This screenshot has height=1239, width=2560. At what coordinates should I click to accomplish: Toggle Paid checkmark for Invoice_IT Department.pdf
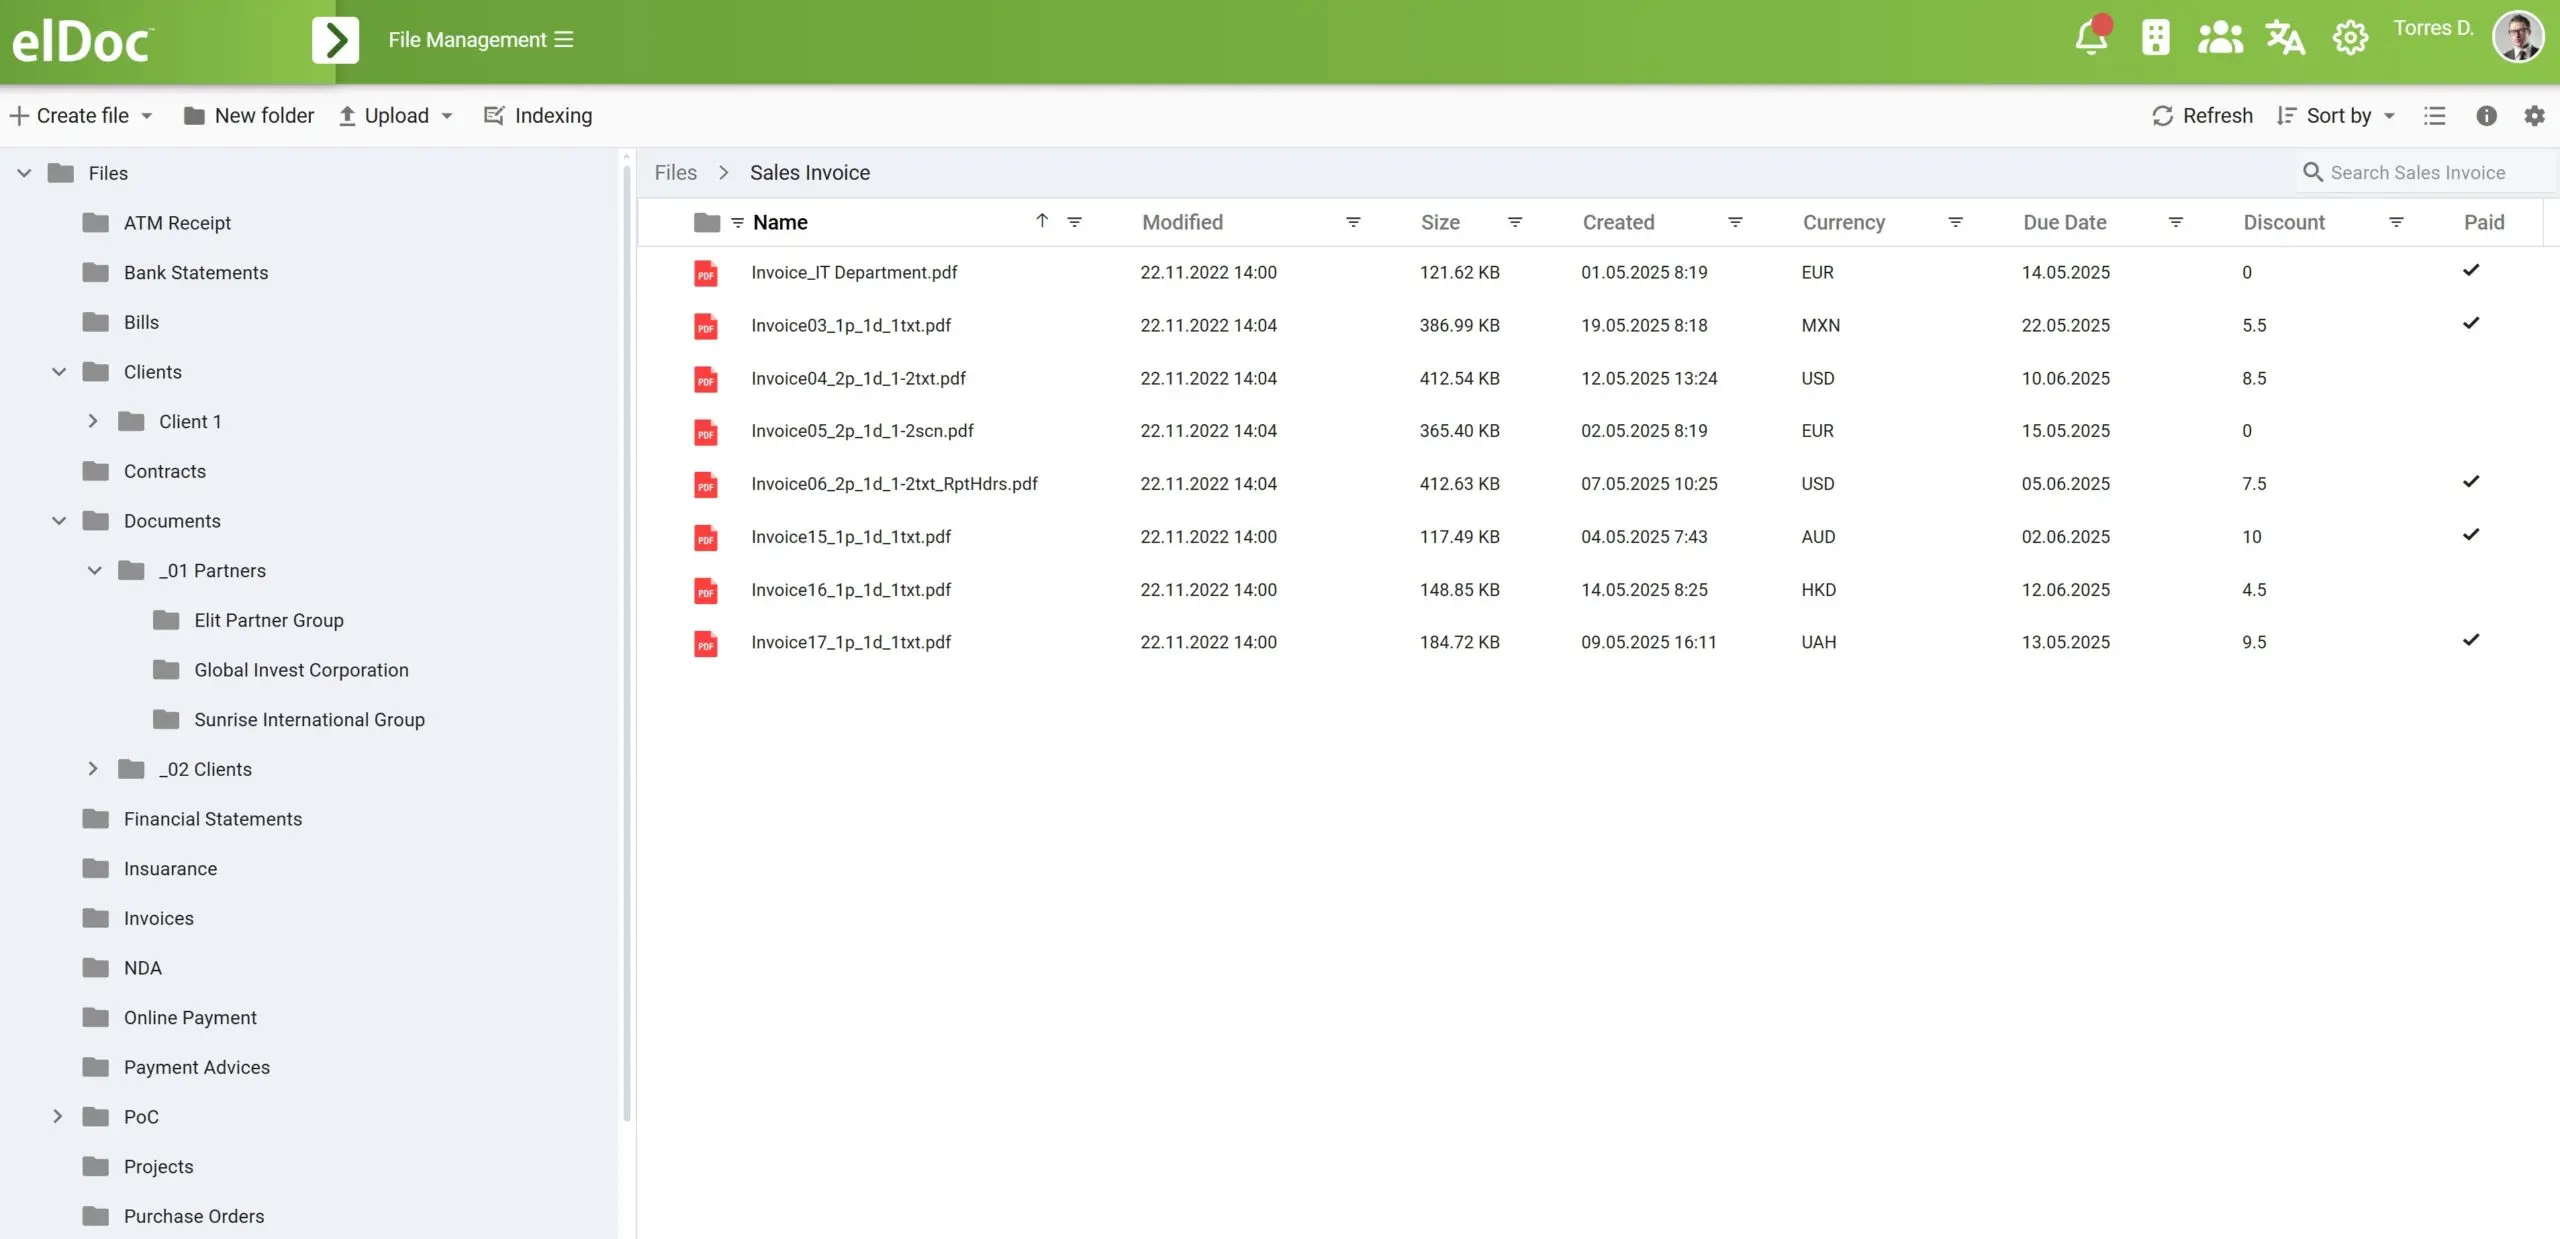[2470, 270]
